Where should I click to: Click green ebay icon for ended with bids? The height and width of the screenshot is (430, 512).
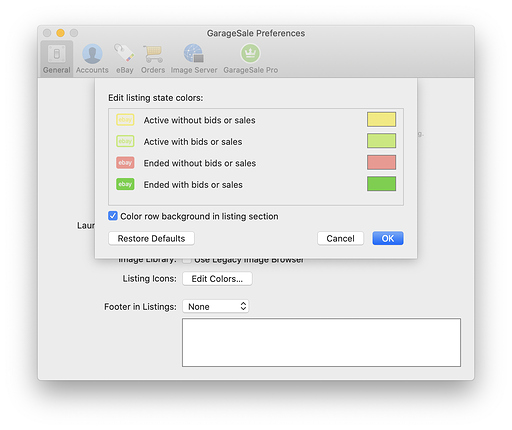tap(125, 184)
